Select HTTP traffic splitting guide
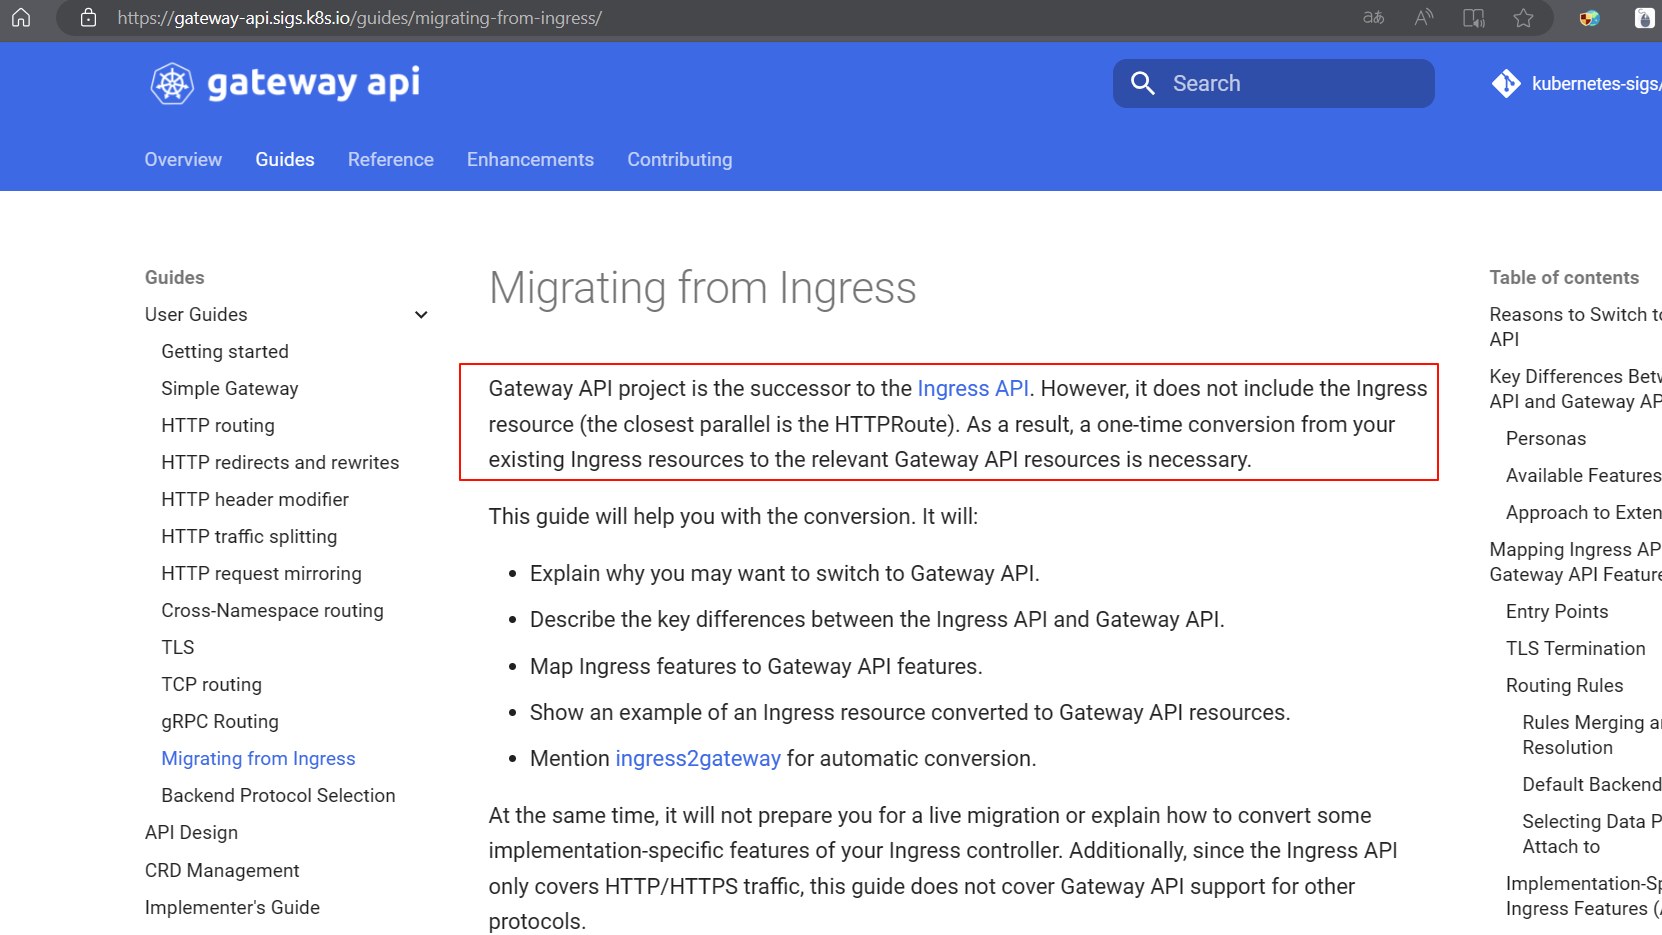This screenshot has width=1662, height=935. click(x=249, y=537)
